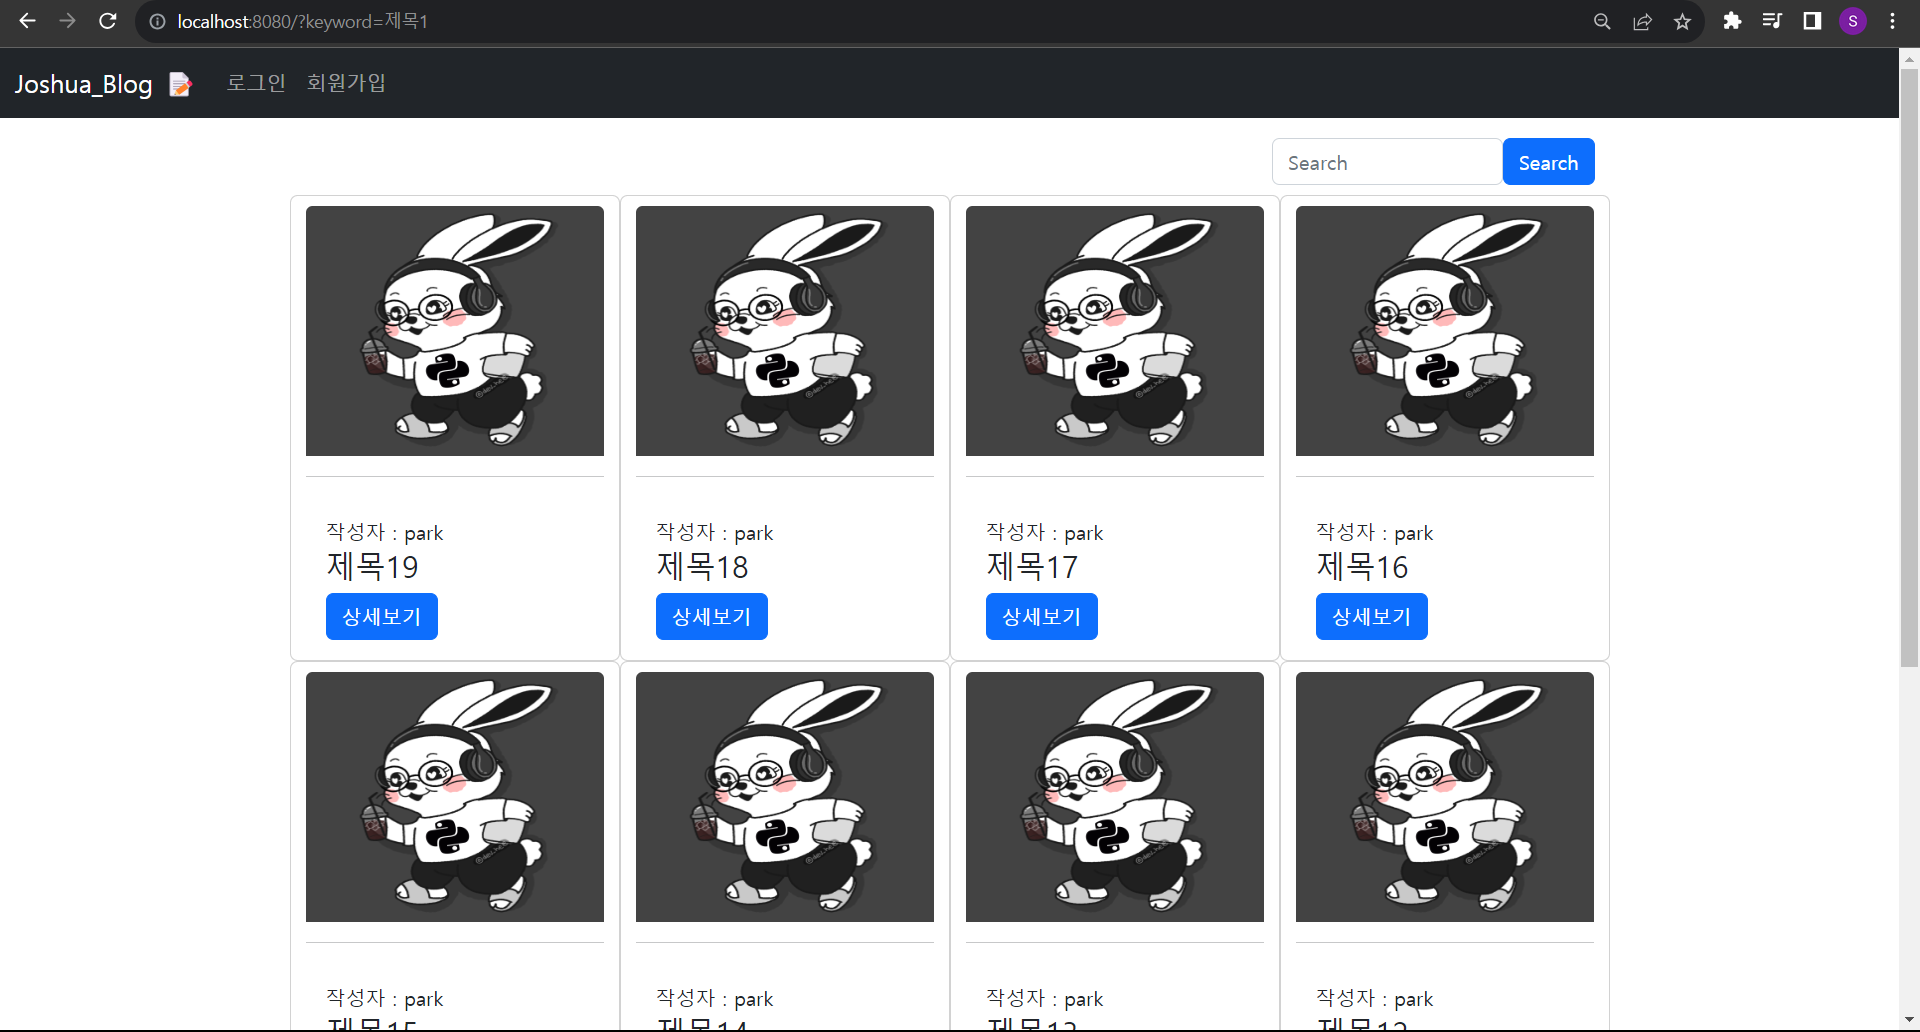Click the rabbit thumbnail of 제목16 card
Screen dimensions: 1920x1032
1445,331
